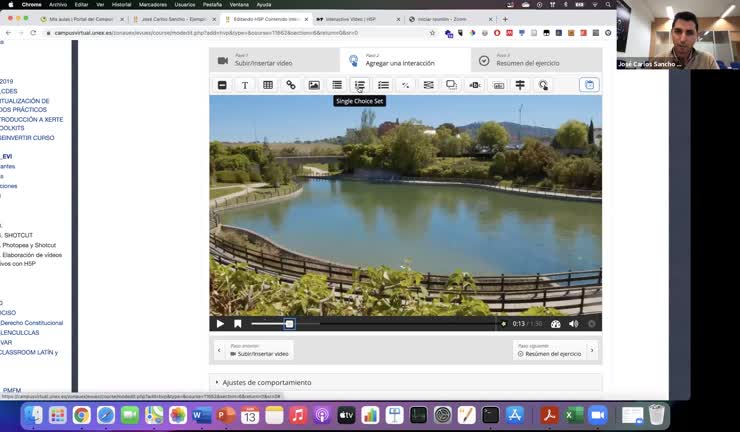The image size is (740, 432).
Task: Open the Crossroads interaction tool
Action: point(520,85)
